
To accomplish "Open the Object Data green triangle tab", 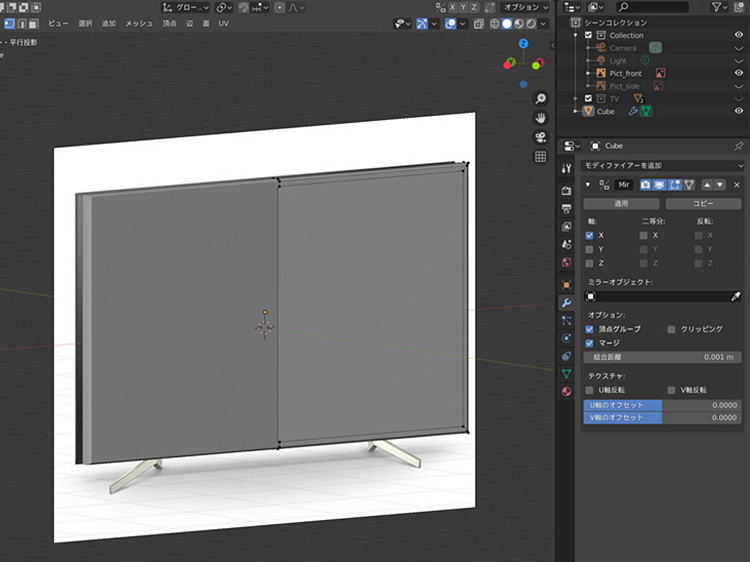I will 566,373.
